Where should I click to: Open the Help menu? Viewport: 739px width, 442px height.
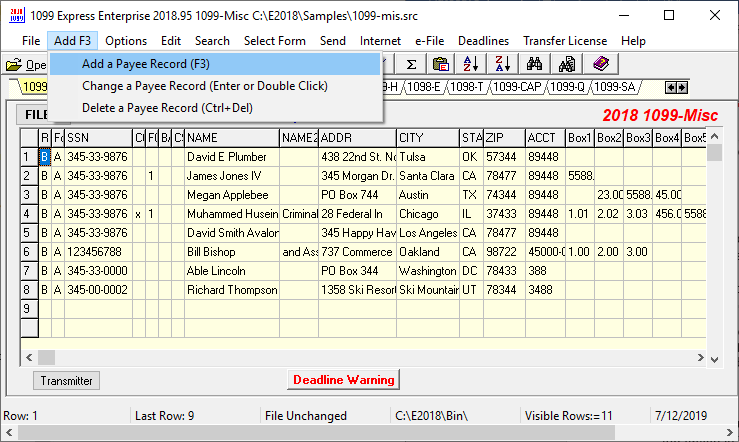click(x=633, y=41)
